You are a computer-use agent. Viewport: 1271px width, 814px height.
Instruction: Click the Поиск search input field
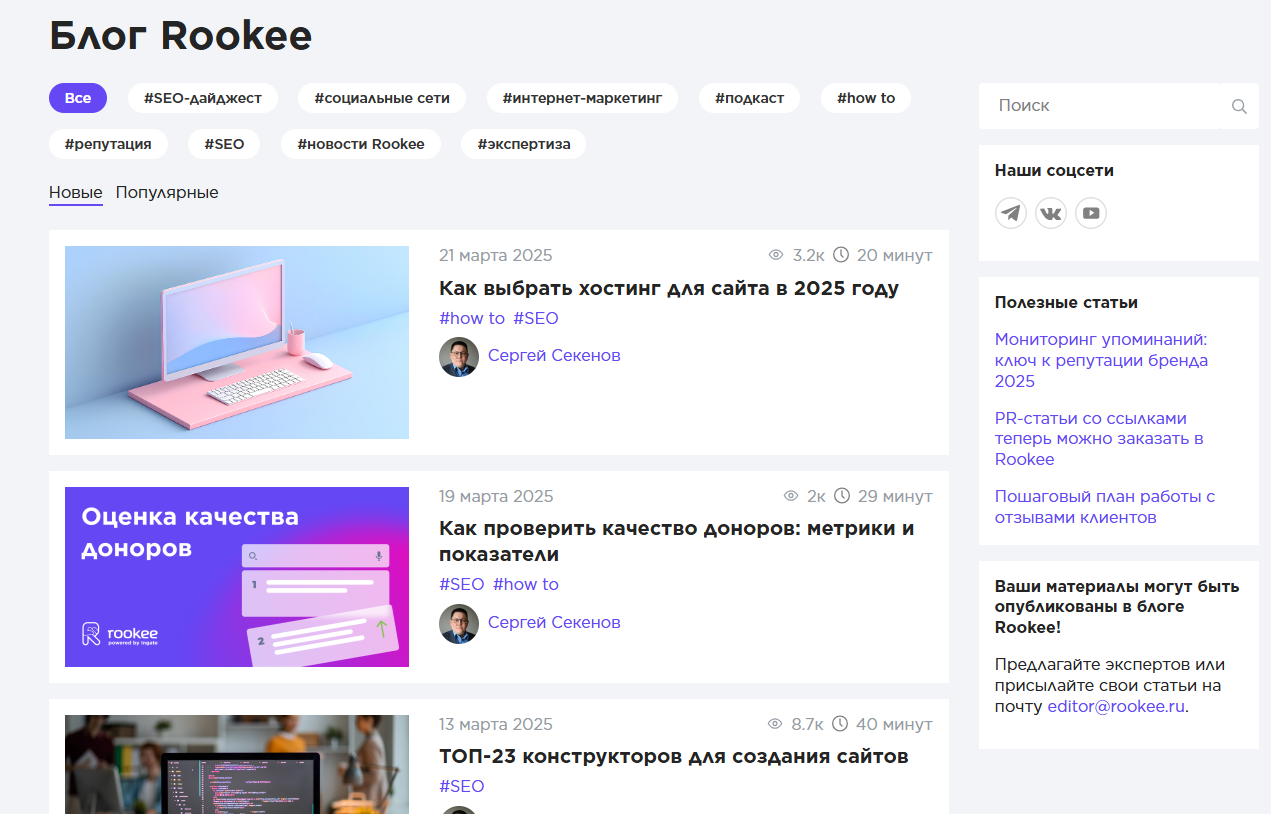[1100, 106]
